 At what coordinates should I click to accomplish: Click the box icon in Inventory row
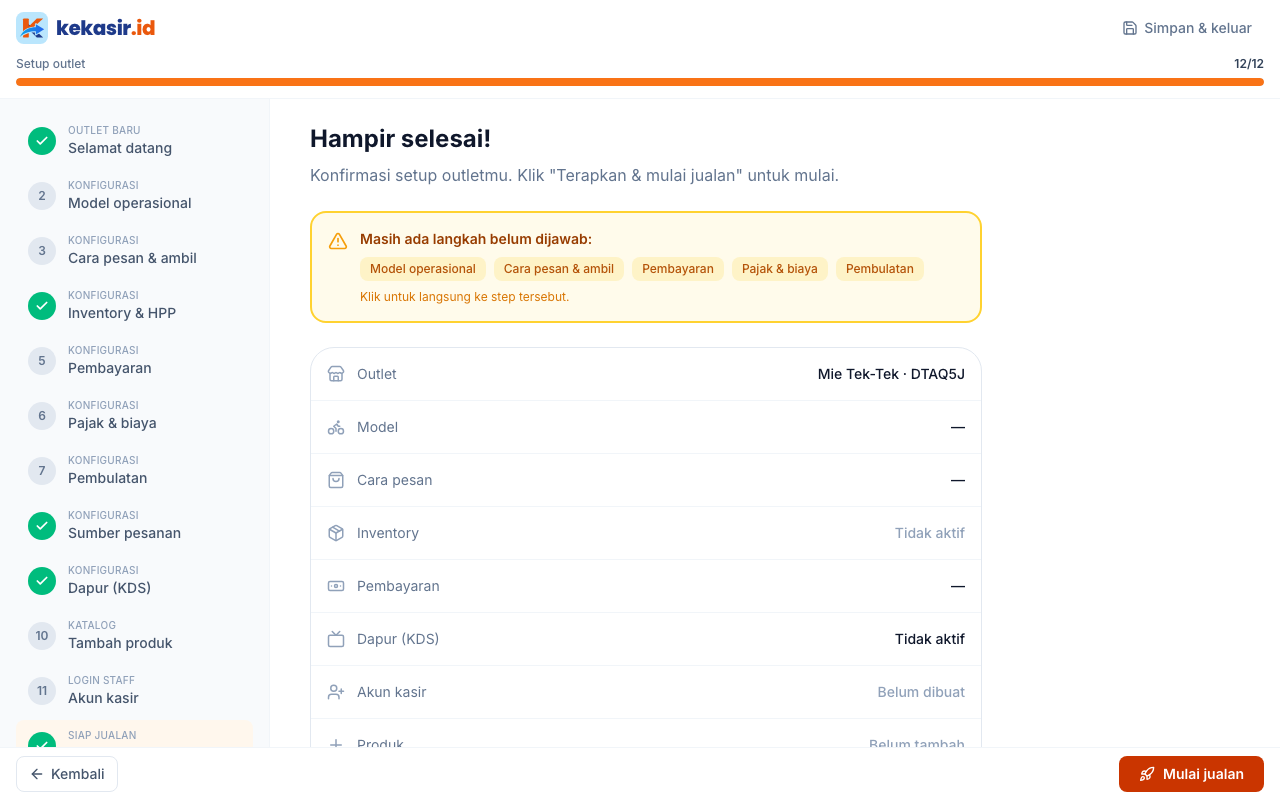(336, 533)
